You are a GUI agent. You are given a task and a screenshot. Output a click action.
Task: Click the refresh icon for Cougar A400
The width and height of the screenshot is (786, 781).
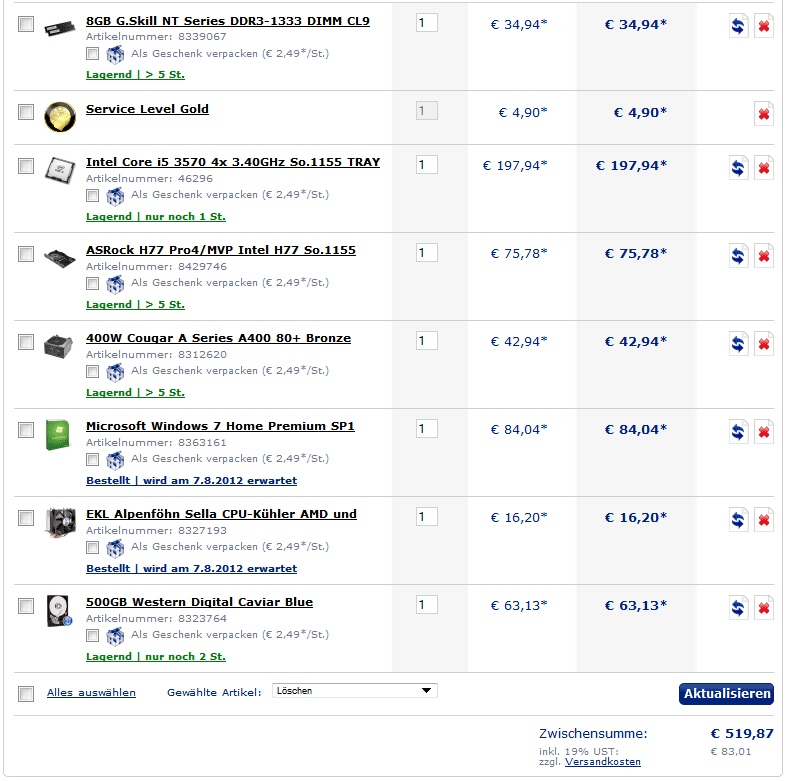coord(738,344)
